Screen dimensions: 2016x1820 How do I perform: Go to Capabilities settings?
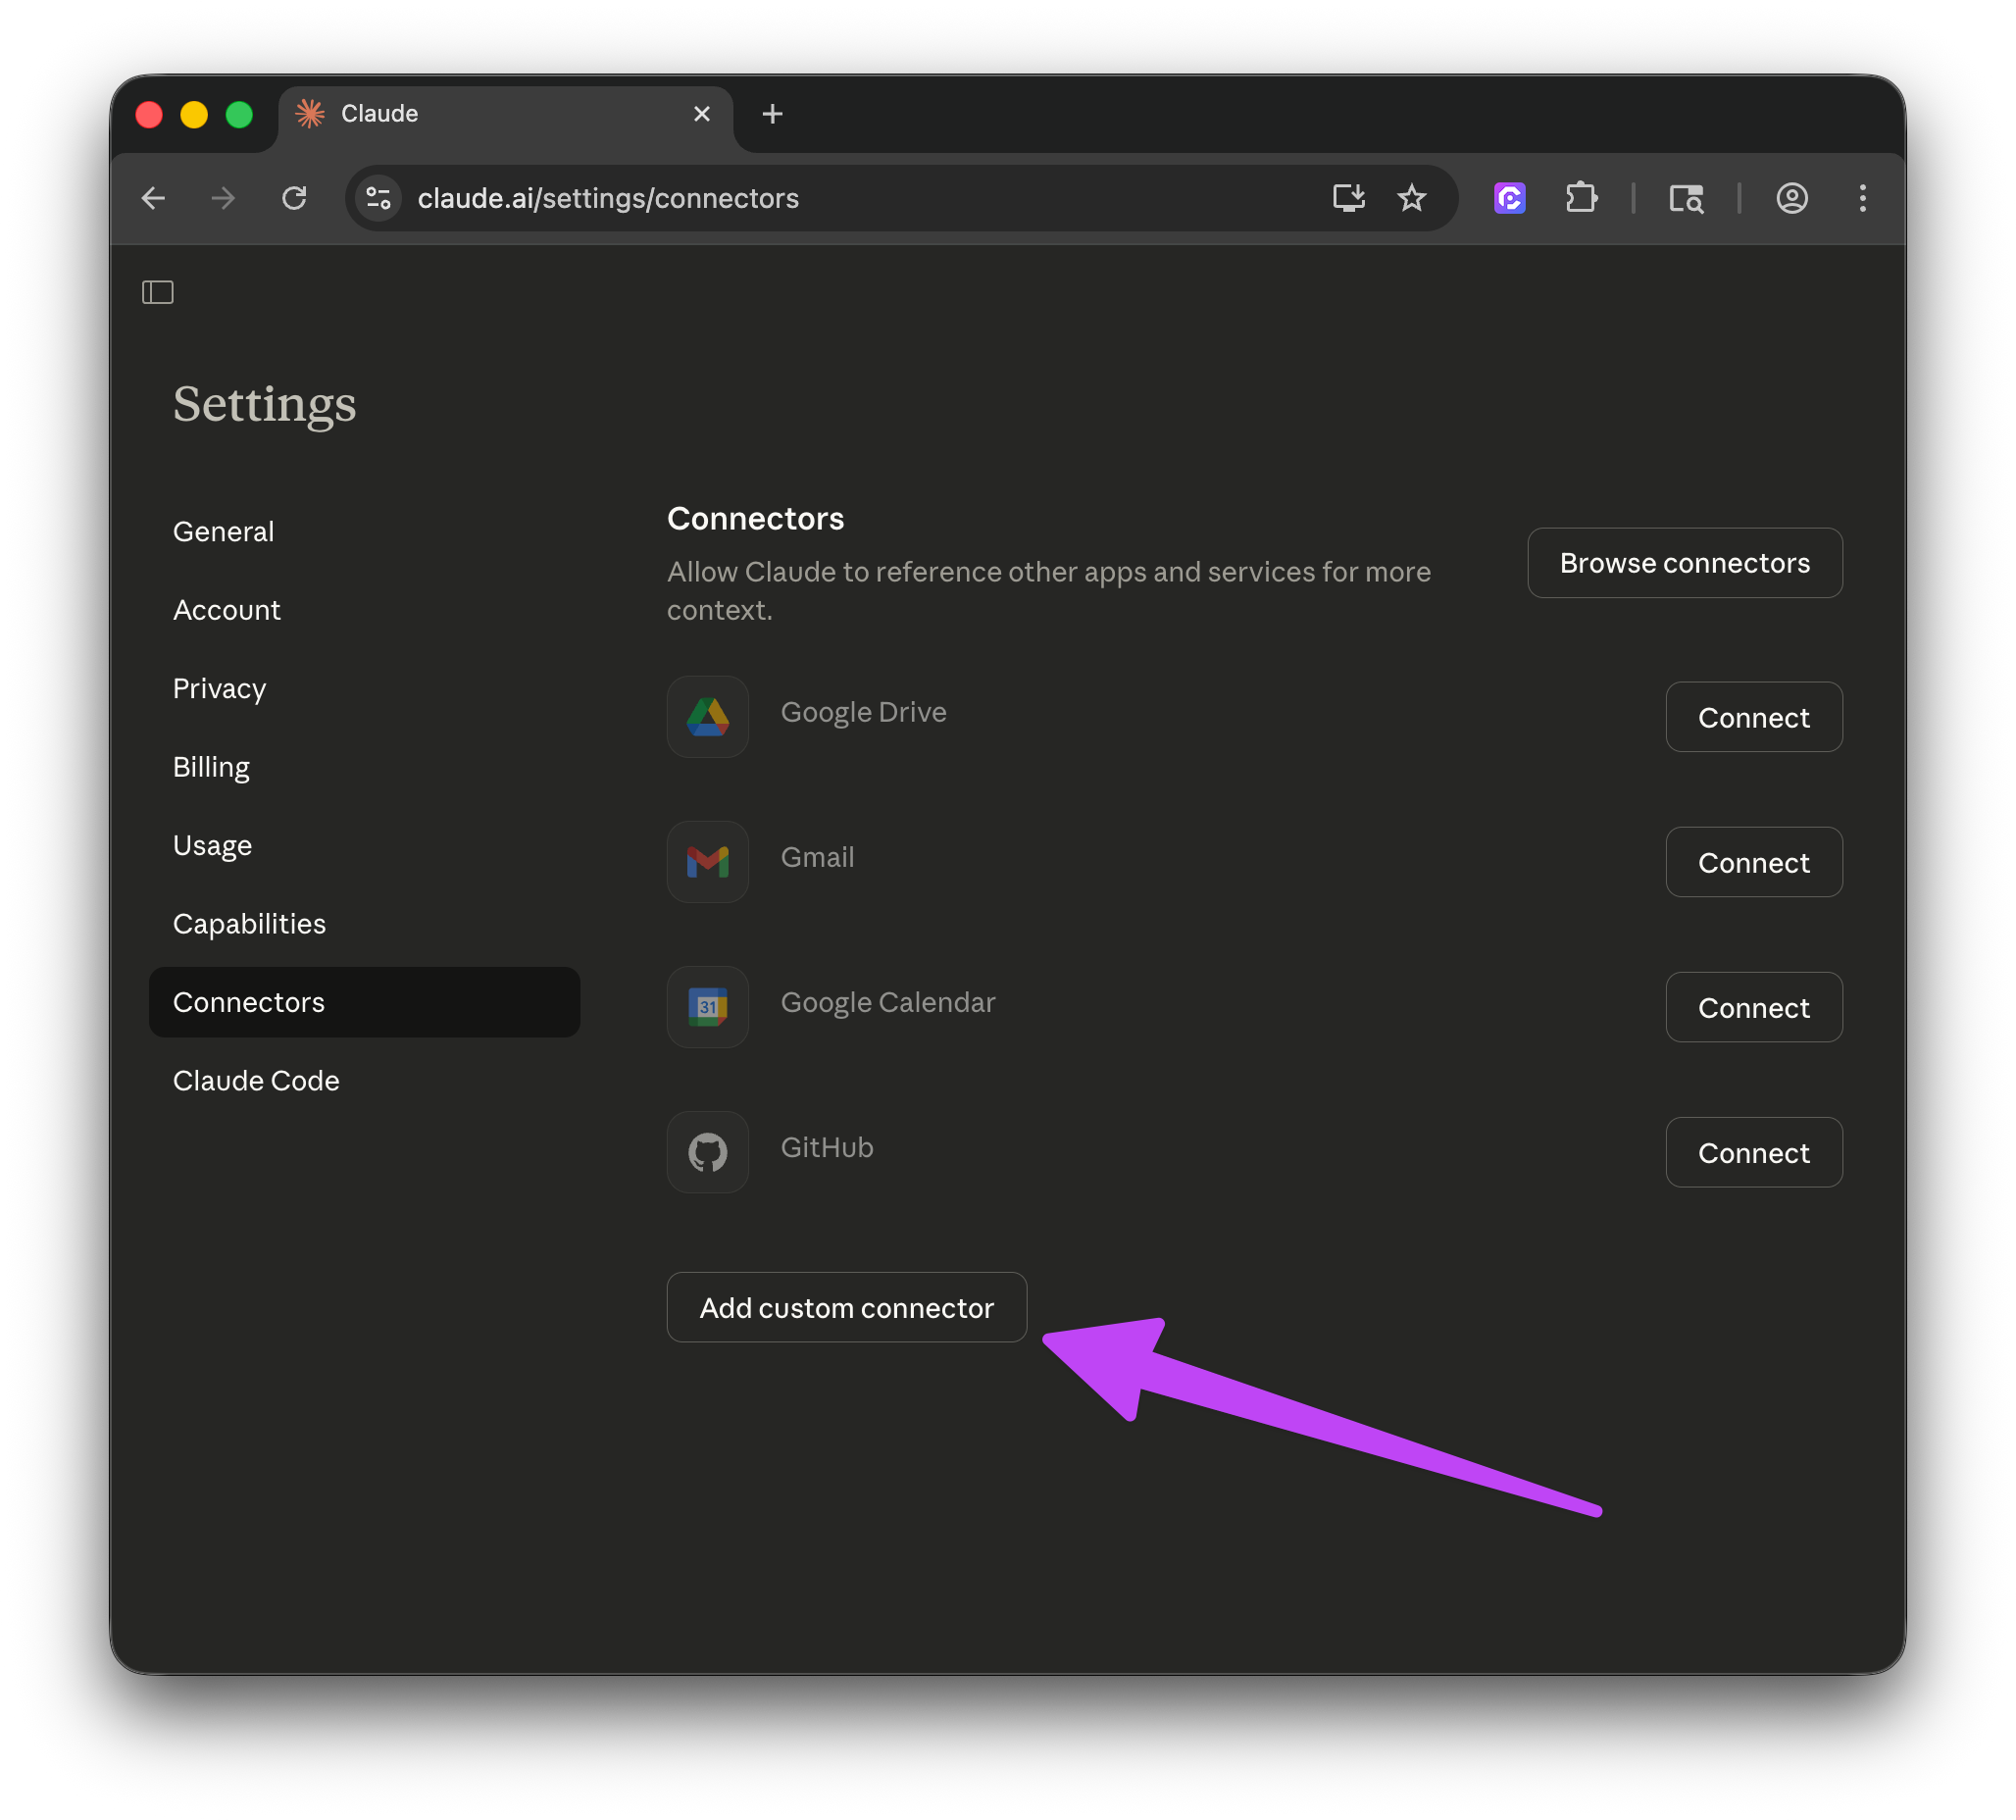(x=249, y=924)
